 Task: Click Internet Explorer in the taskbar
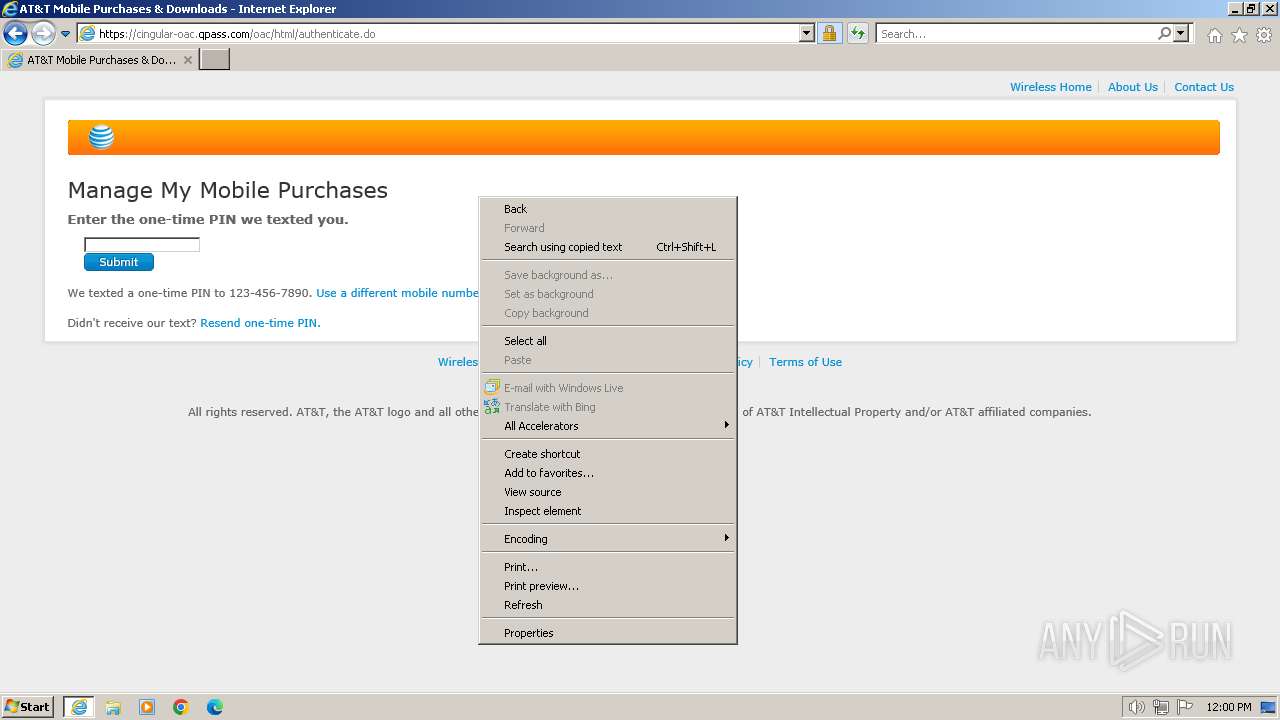[79, 707]
